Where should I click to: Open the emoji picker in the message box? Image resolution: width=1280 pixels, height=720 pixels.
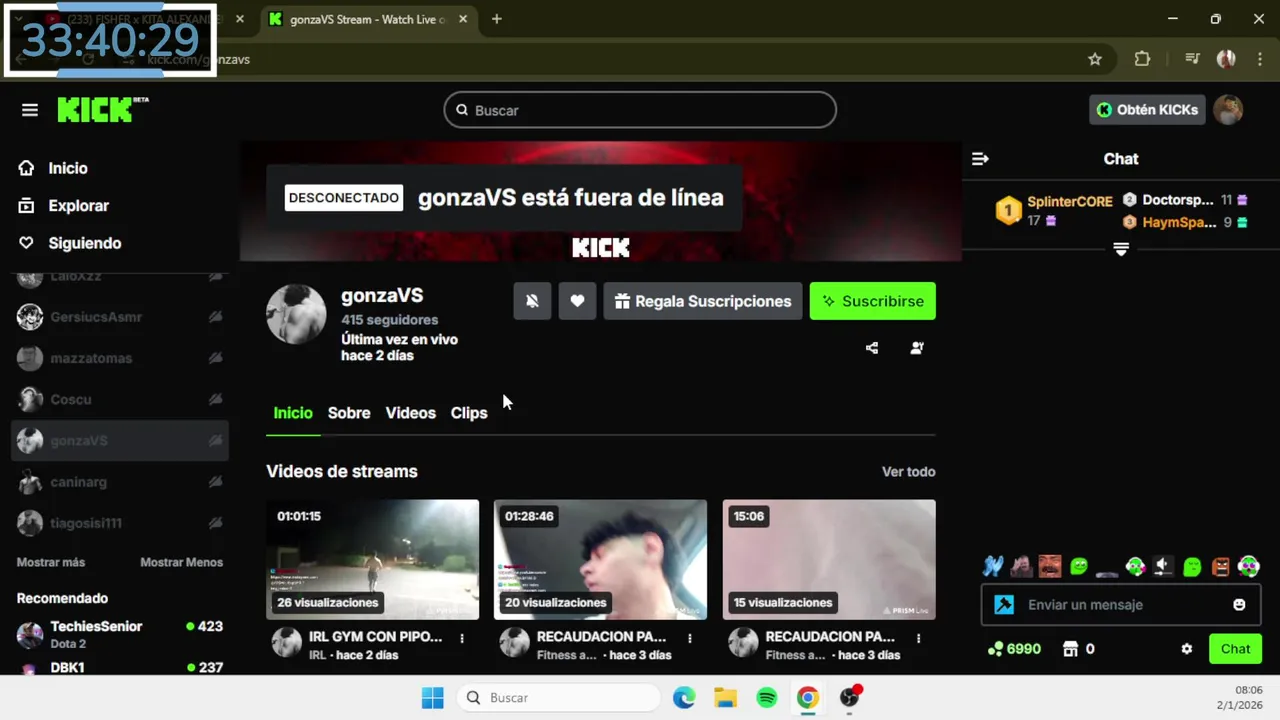(1240, 605)
